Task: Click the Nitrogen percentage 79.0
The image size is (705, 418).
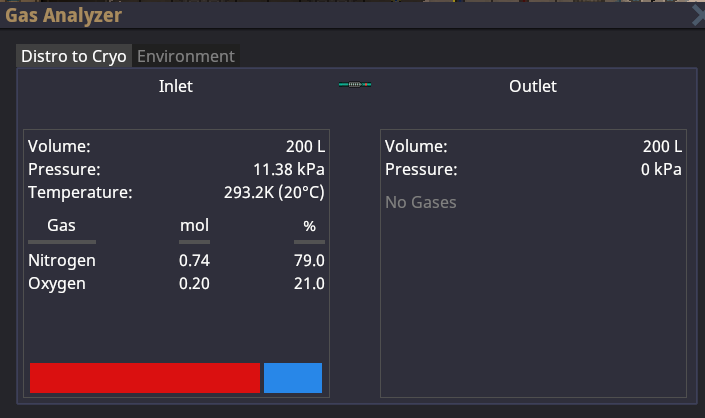Action: point(309,261)
